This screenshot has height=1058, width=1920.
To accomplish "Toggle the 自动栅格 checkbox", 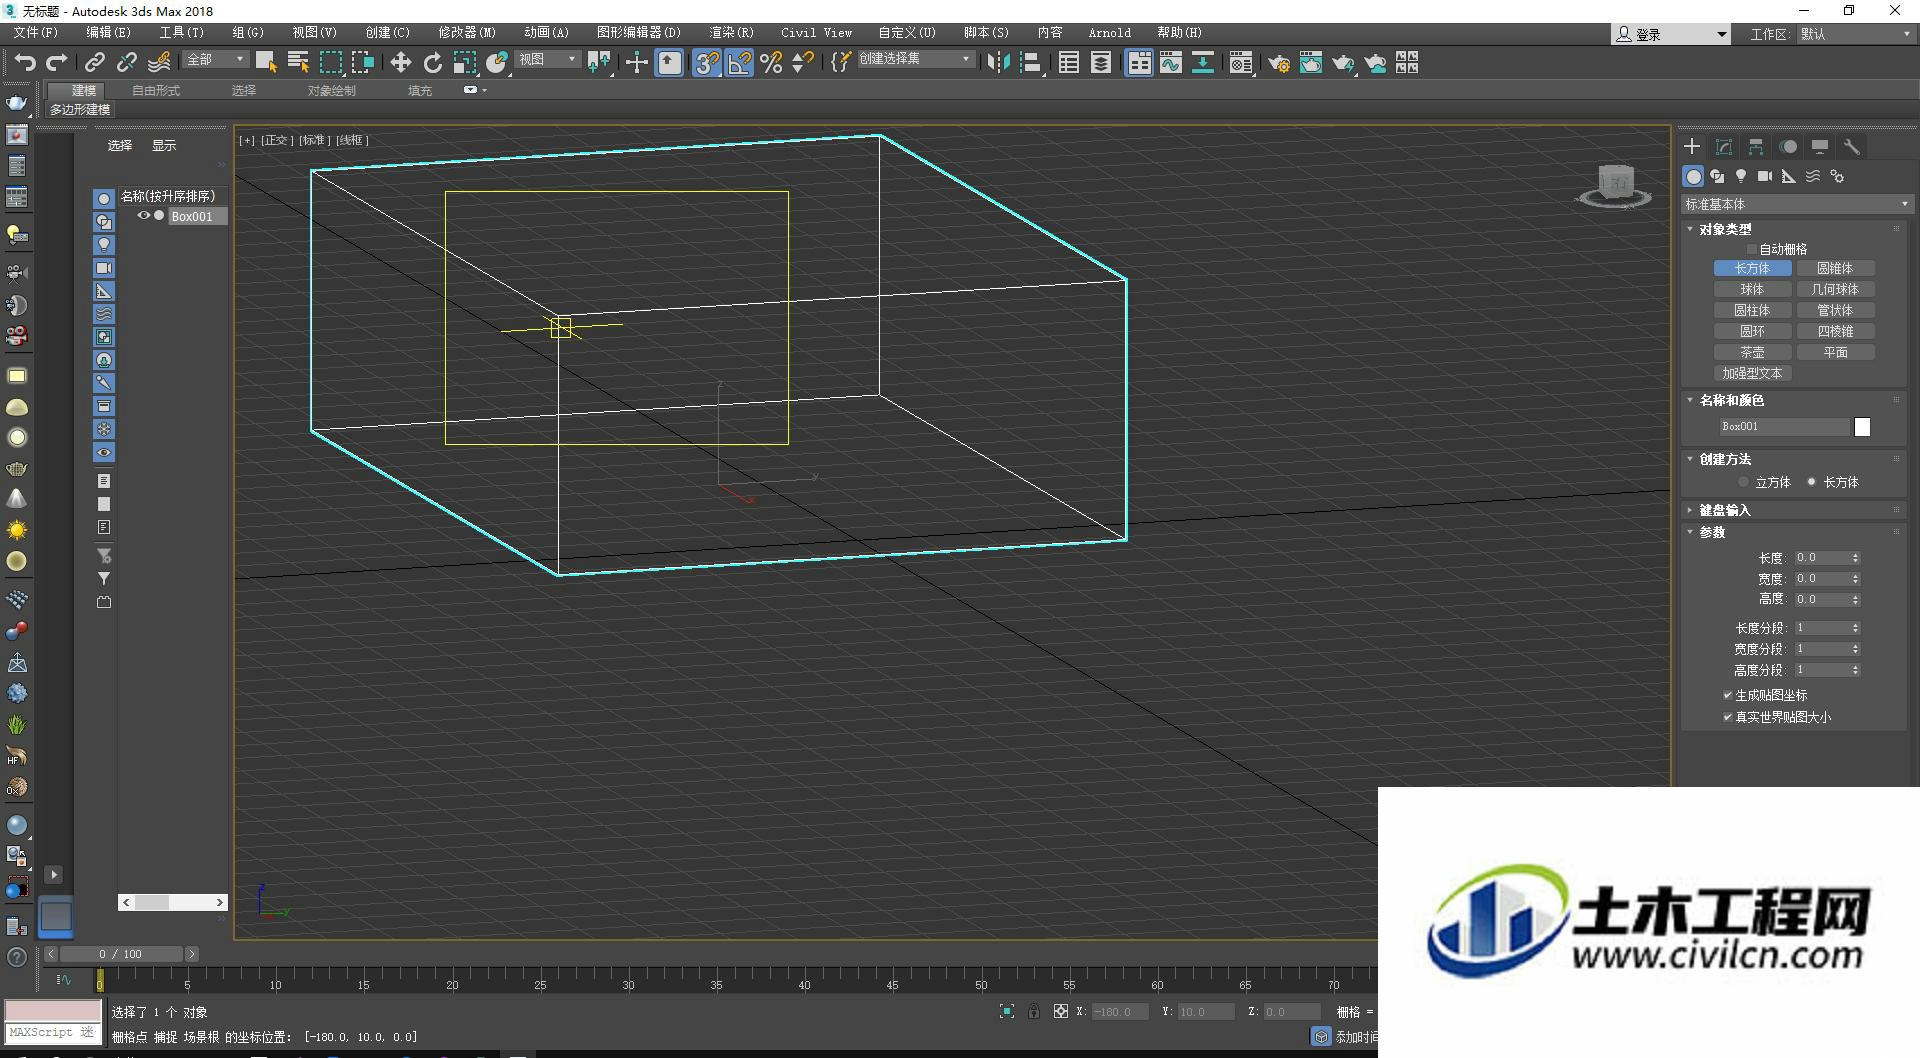I will [x=1751, y=249].
